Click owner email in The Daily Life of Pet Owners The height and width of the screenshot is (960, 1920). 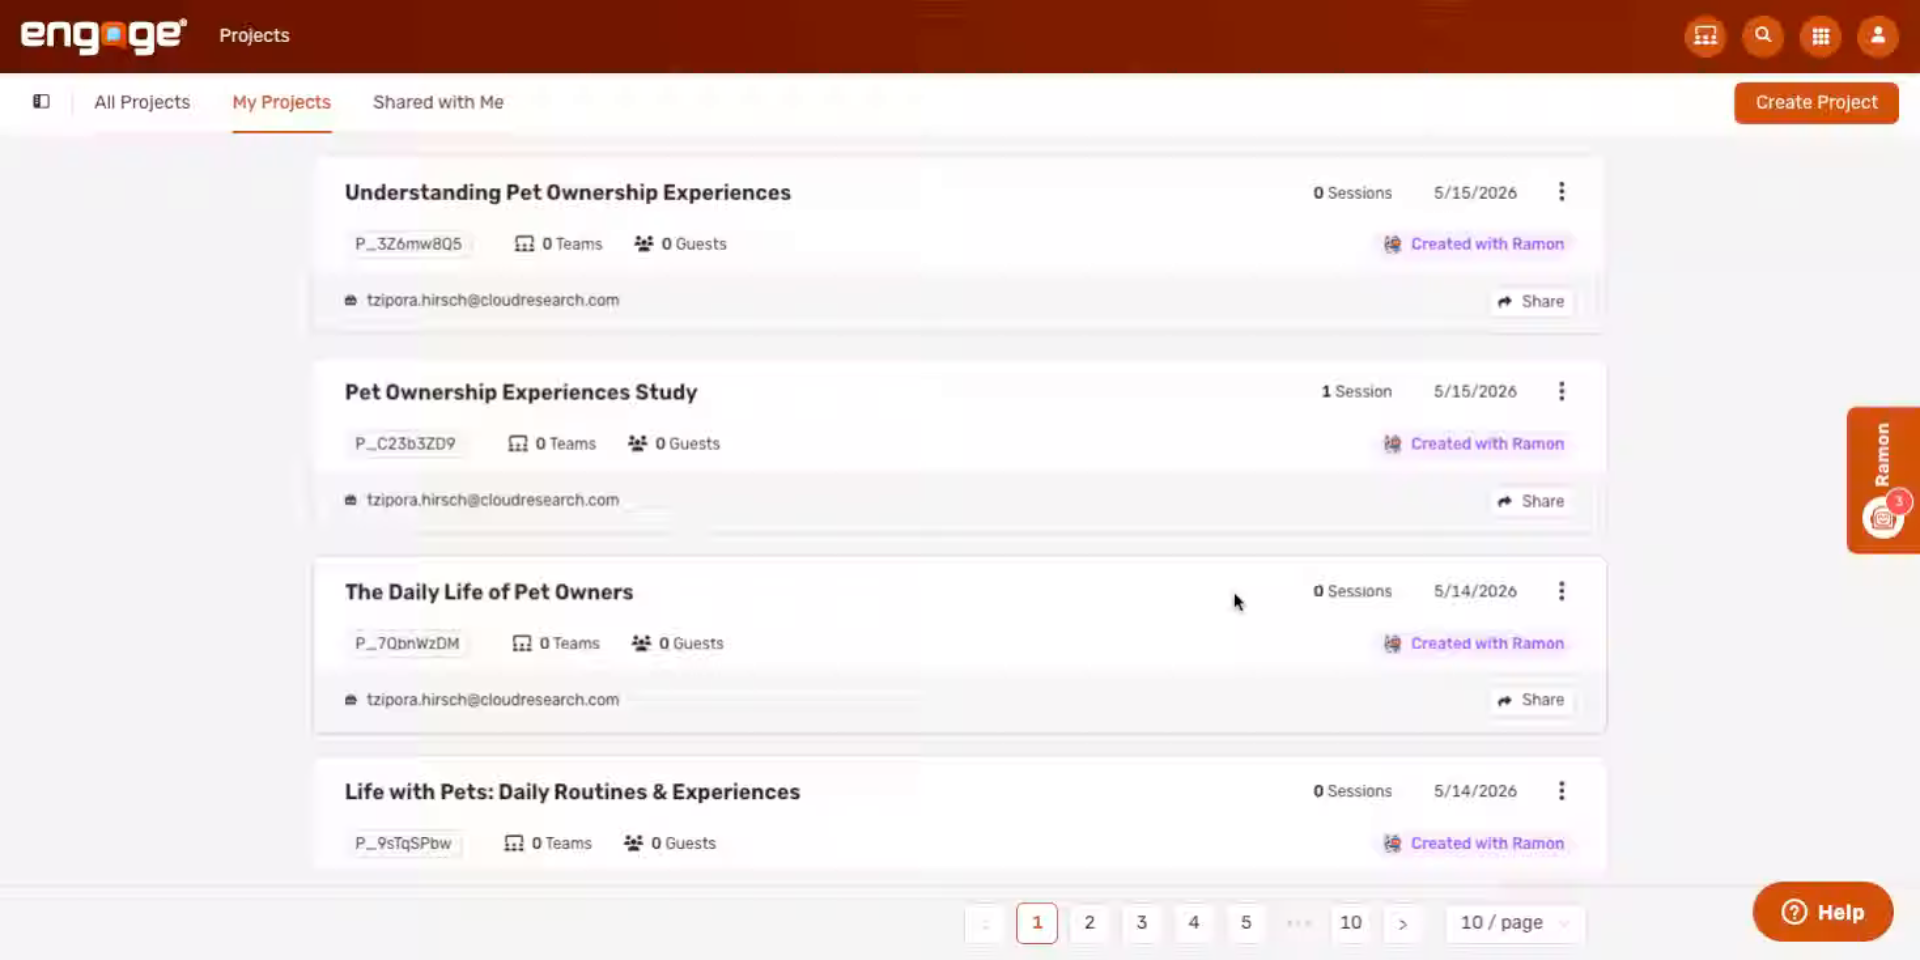493,700
